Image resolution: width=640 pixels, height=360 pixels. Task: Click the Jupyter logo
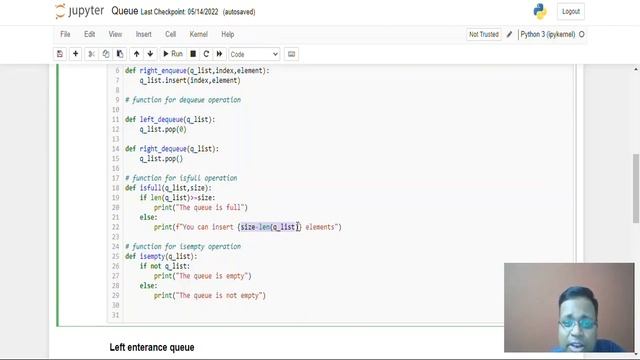tap(80, 11)
